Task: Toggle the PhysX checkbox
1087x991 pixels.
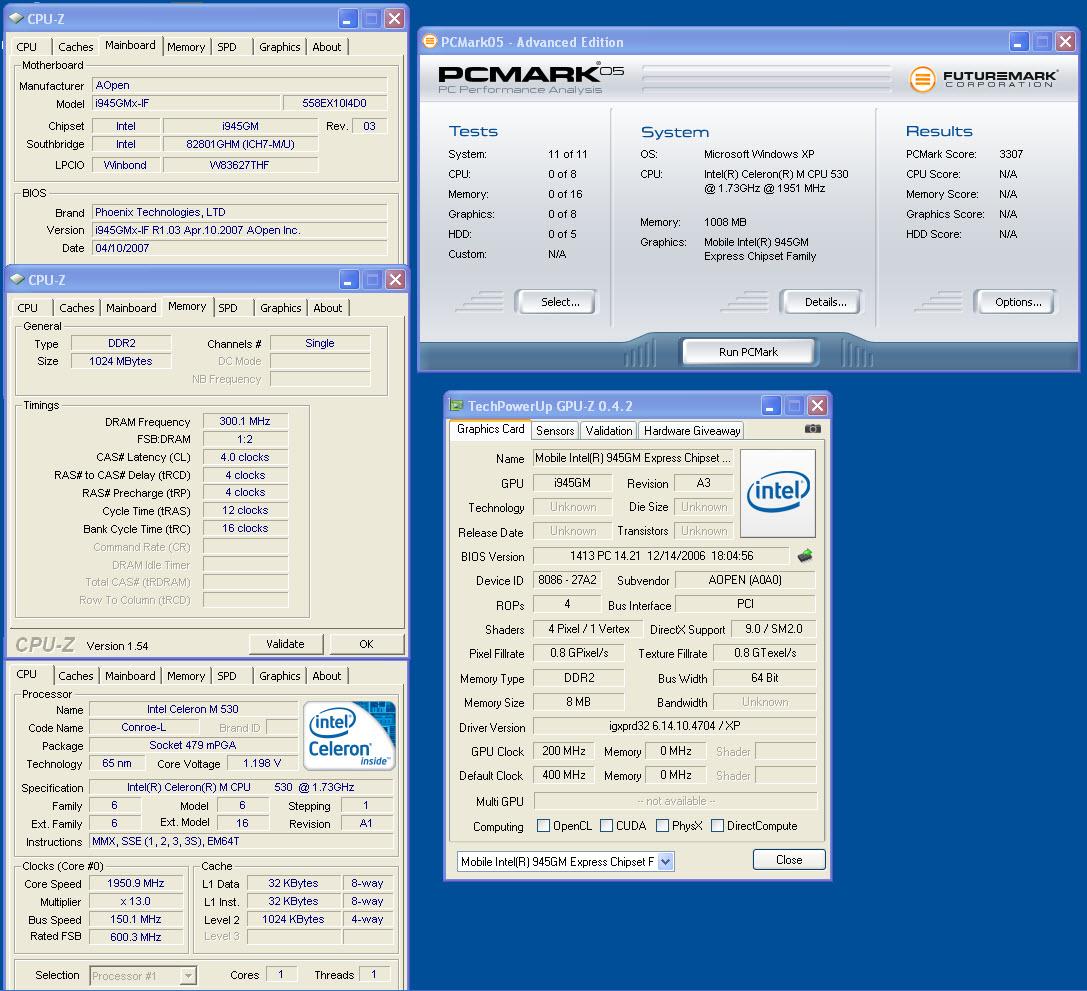Action: [662, 825]
